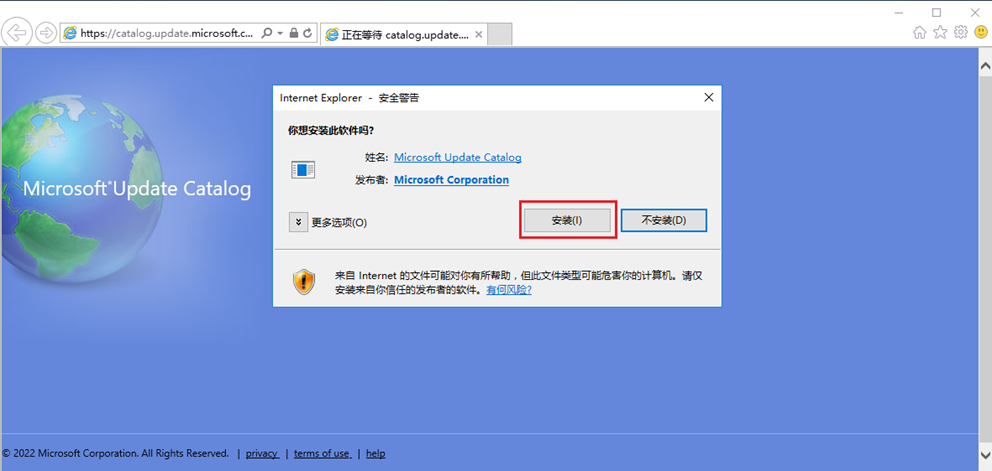Click the 不安装(D) don't install button
This screenshot has width=992, height=471.
(664, 221)
